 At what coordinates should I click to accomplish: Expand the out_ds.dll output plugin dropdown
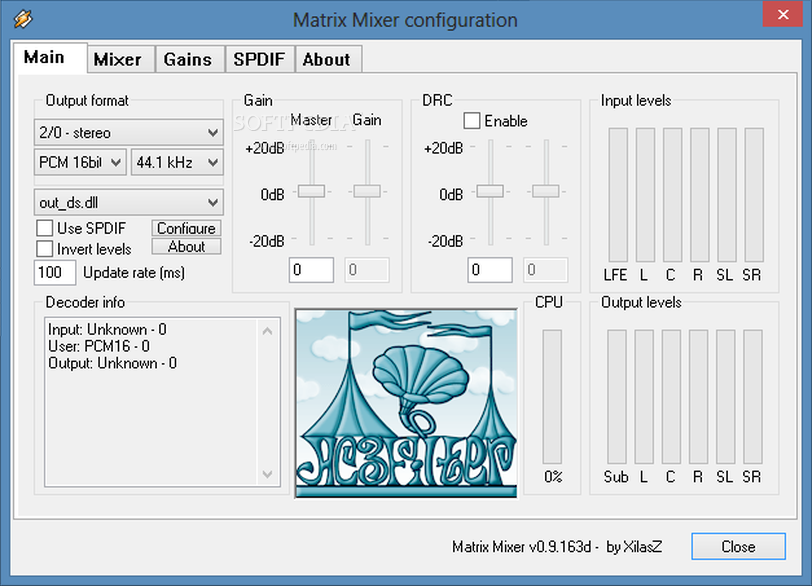pos(129,202)
